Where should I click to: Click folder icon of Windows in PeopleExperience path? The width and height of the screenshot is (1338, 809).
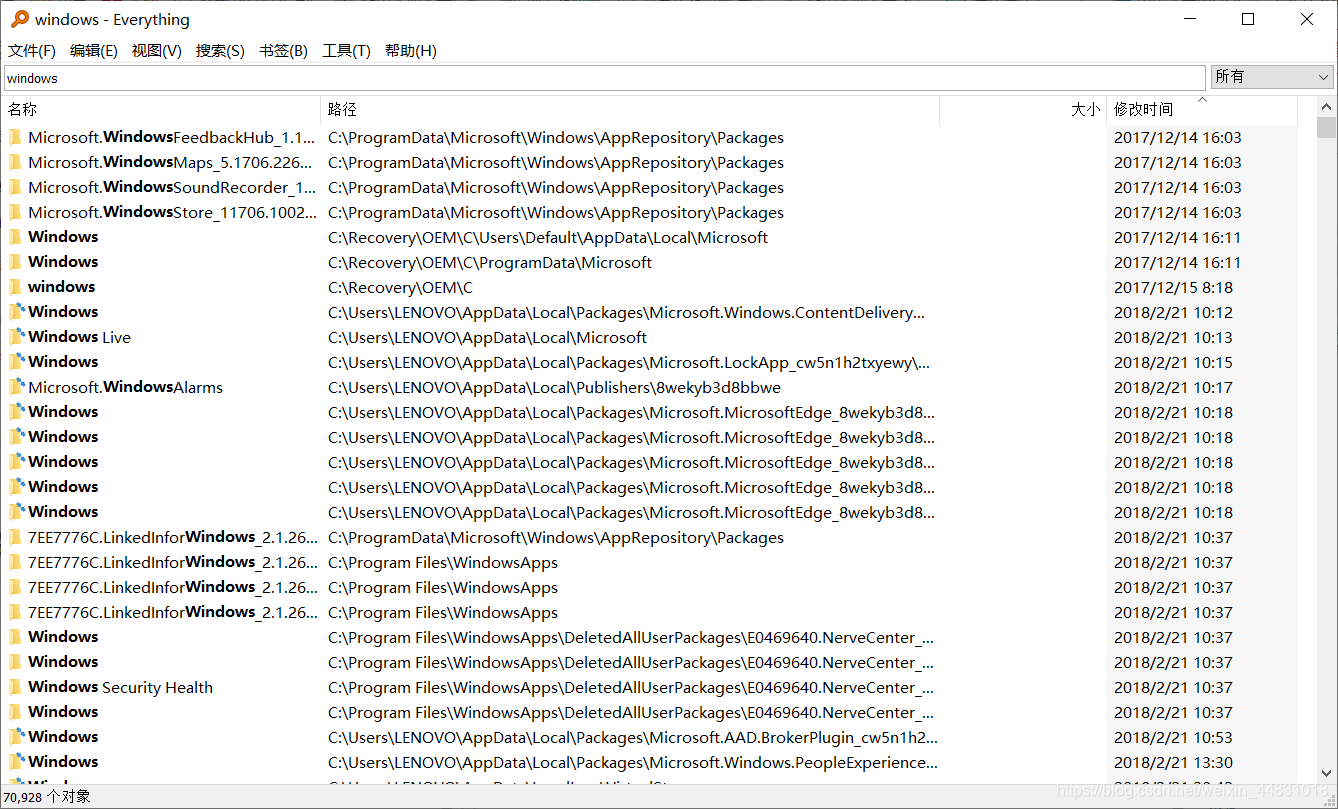tap(16, 762)
